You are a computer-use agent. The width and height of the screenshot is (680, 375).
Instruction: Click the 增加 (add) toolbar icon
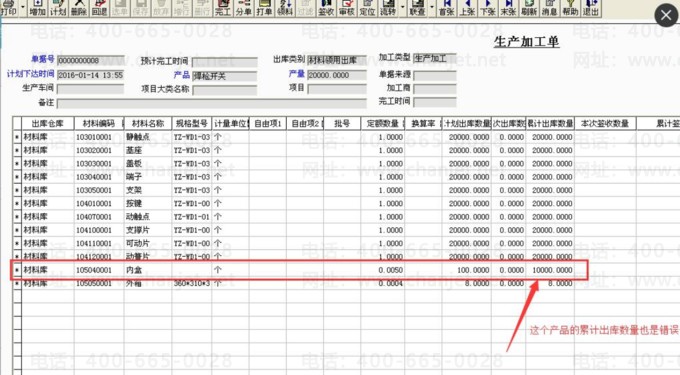click(x=38, y=8)
